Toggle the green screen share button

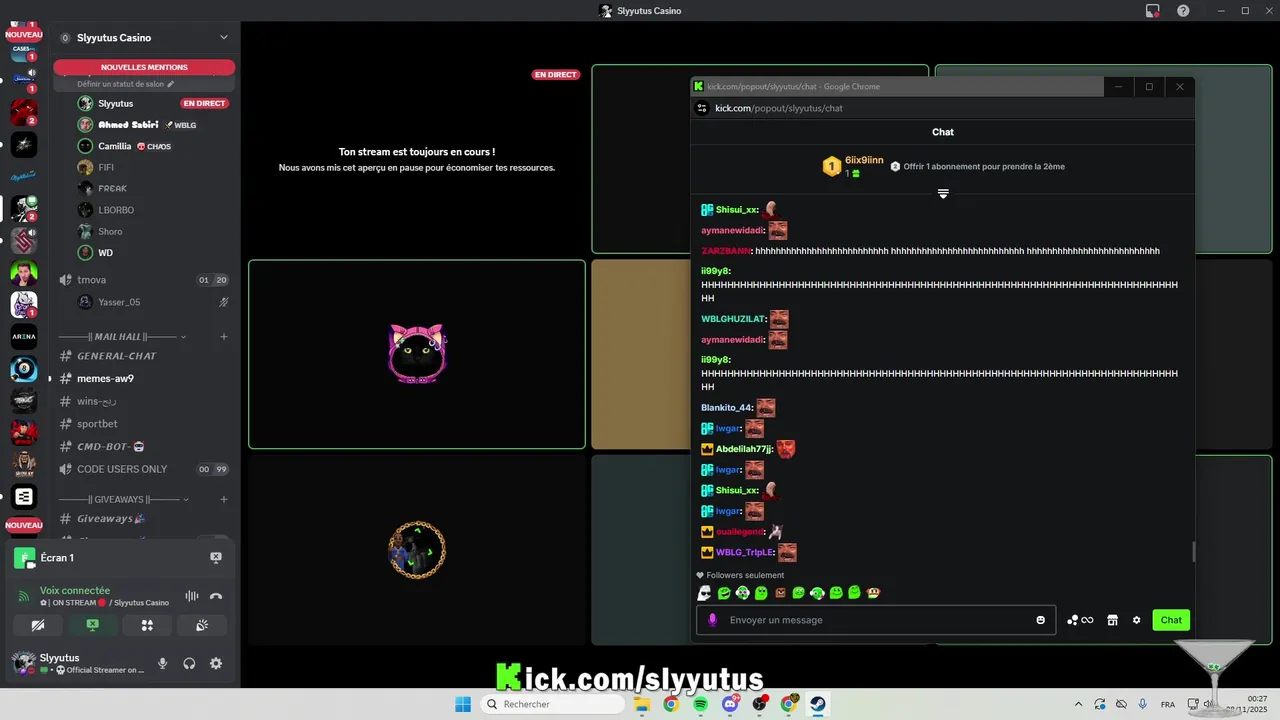pyautogui.click(x=92, y=626)
